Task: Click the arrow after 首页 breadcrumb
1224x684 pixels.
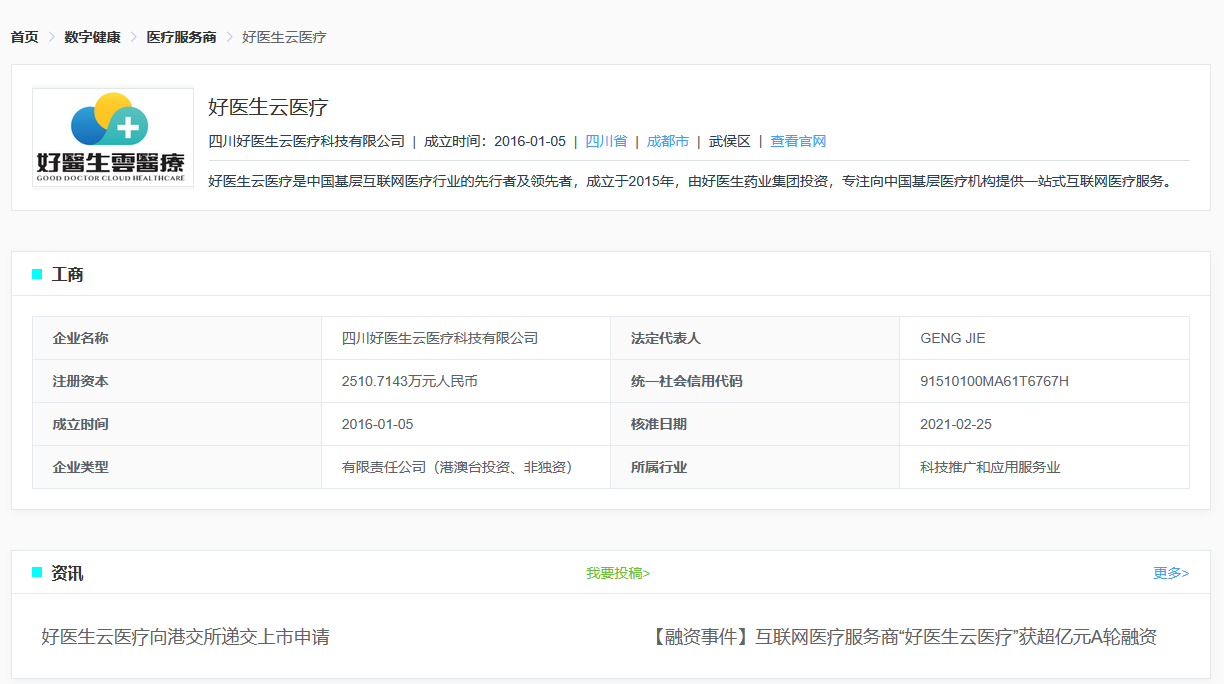Action: [x=51, y=37]
